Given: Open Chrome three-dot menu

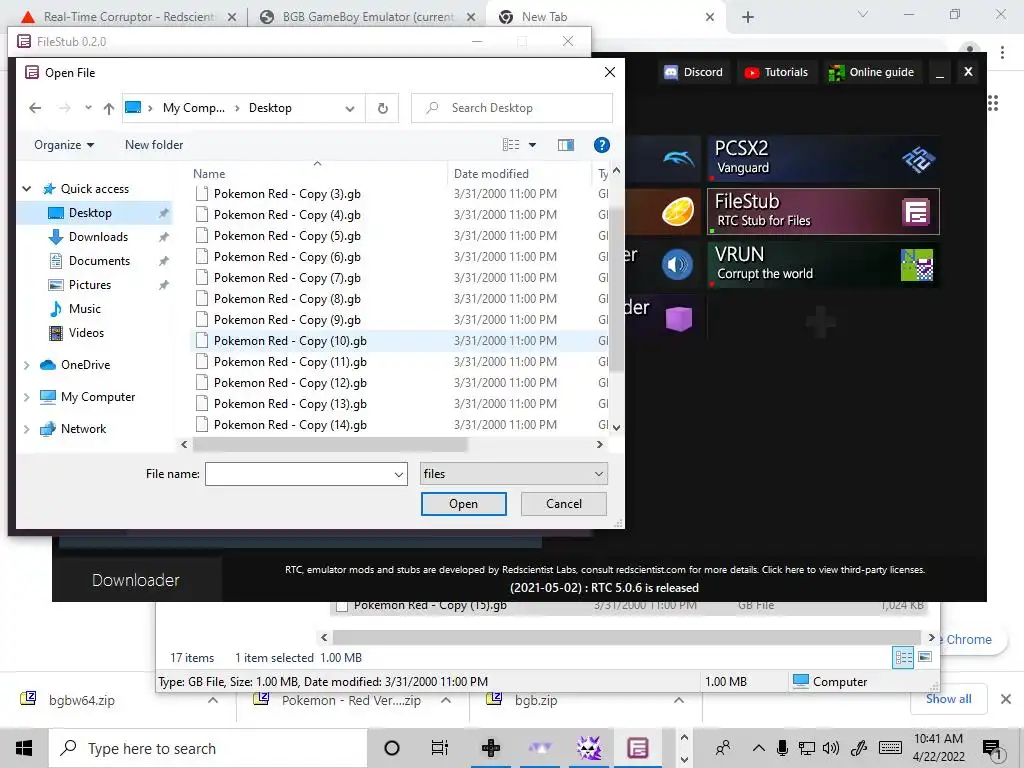Looking at the screenshot, I should 1002,52.
